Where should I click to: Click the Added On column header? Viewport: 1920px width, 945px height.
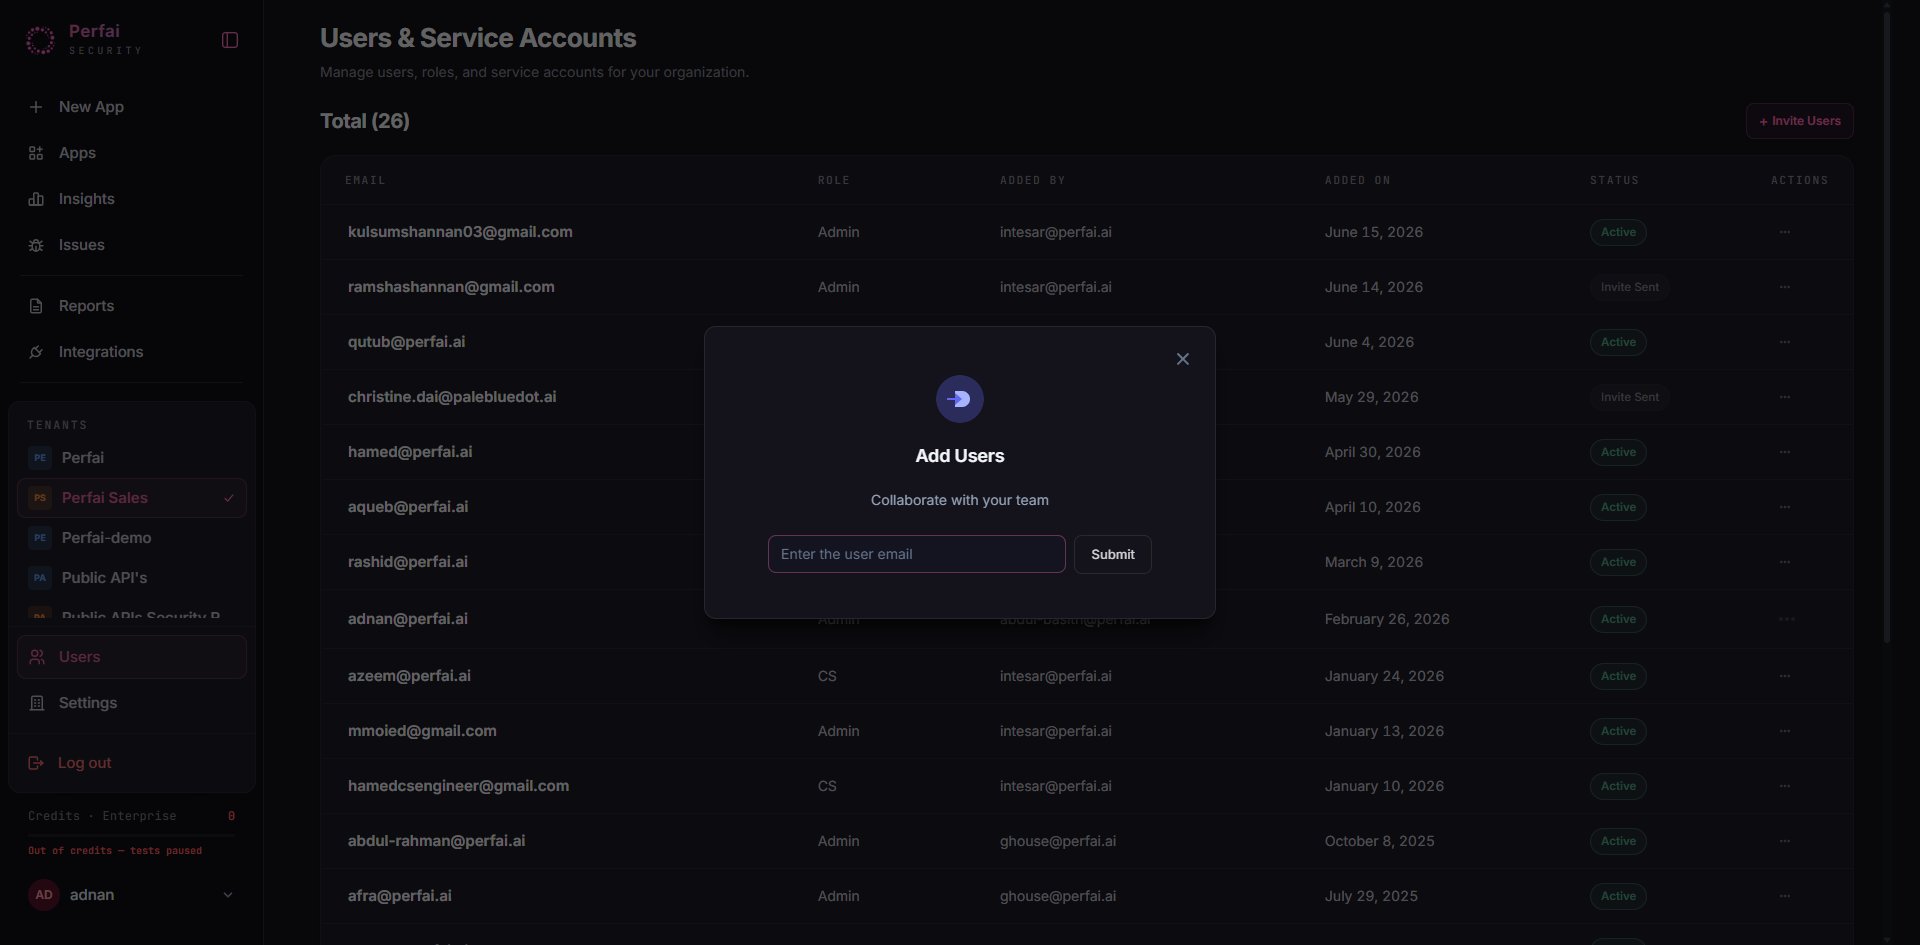coord(1357,180)
